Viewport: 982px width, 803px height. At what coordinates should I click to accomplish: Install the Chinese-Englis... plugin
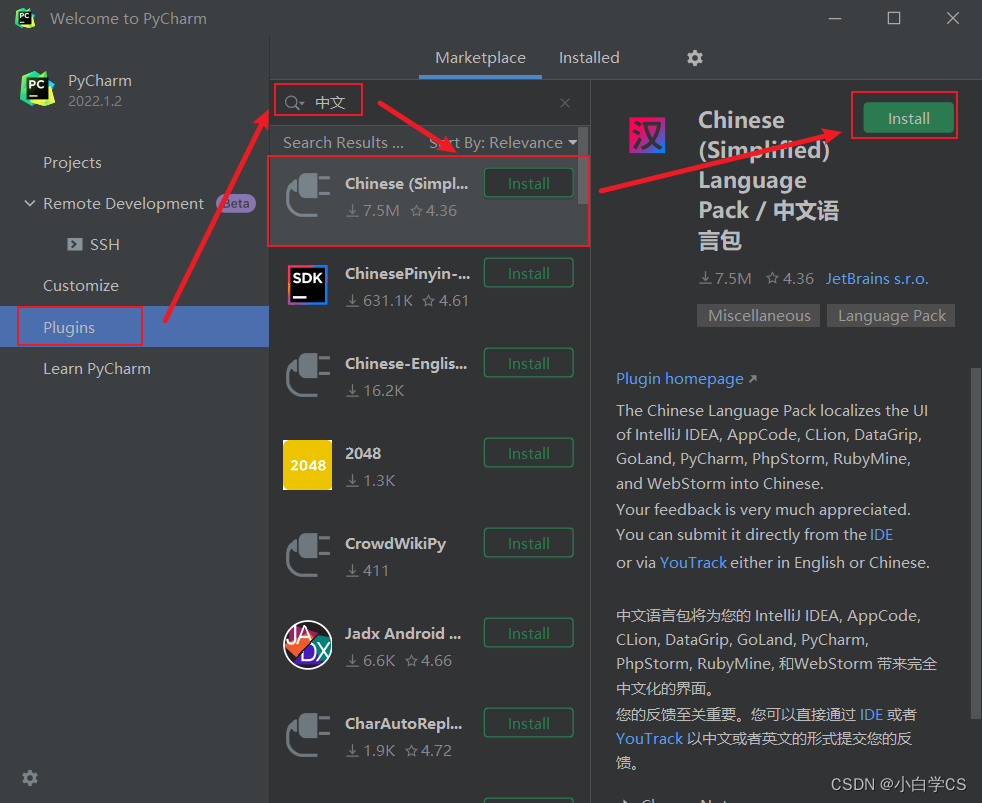529,363
